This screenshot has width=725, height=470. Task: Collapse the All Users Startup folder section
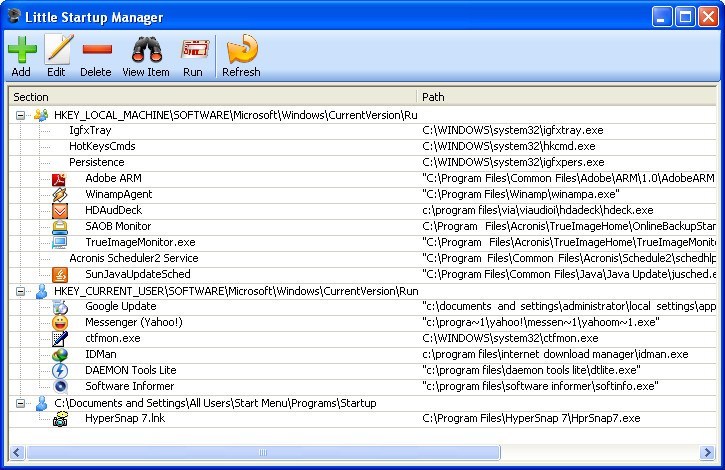(20, 403)
